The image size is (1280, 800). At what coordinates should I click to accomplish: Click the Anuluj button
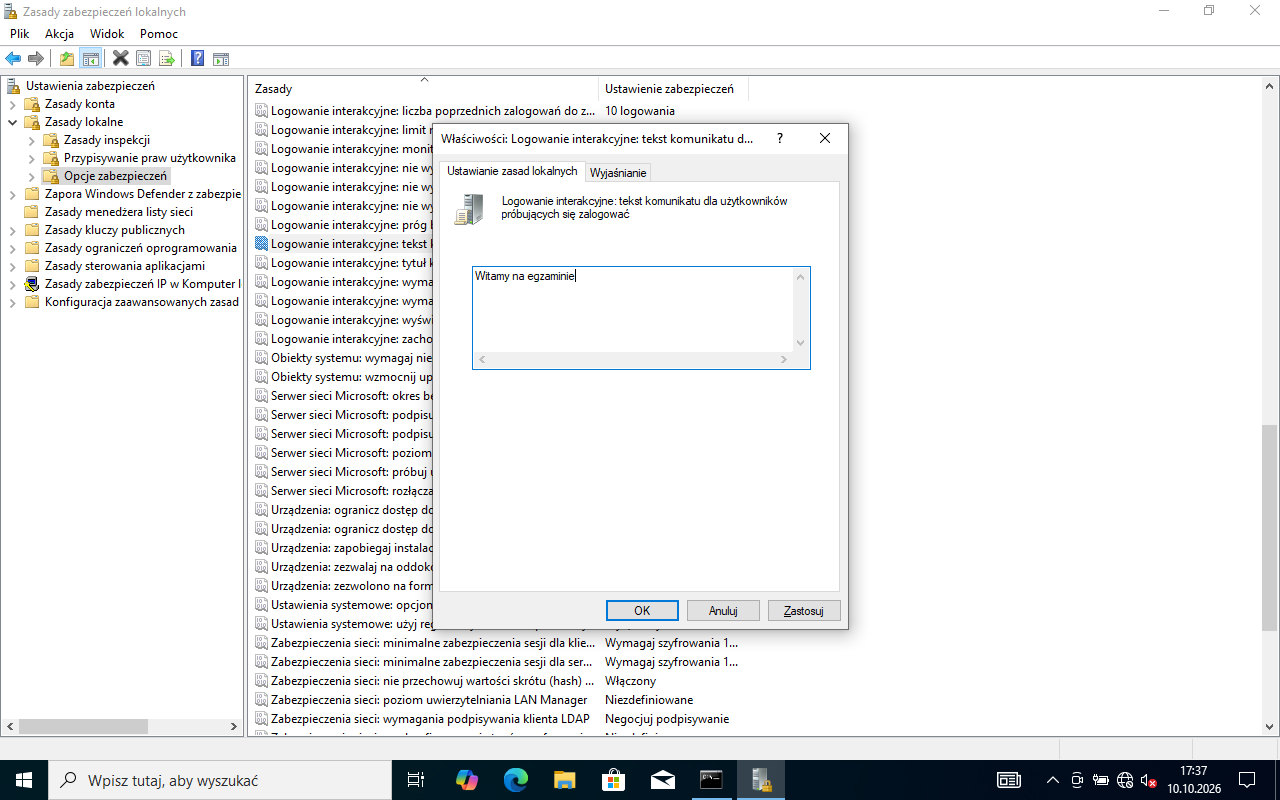[x=723, y=610]
